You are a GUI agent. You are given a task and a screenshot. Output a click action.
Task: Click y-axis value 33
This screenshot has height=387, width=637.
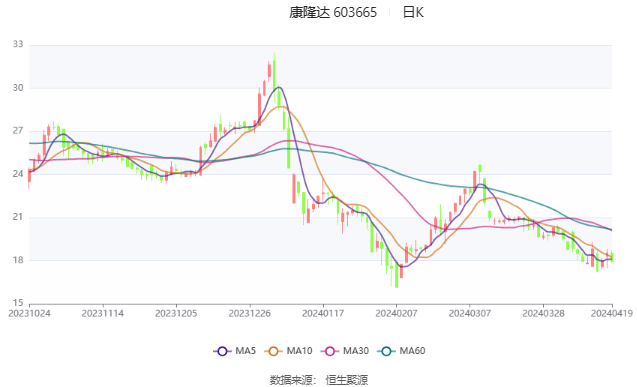(18, 44)
